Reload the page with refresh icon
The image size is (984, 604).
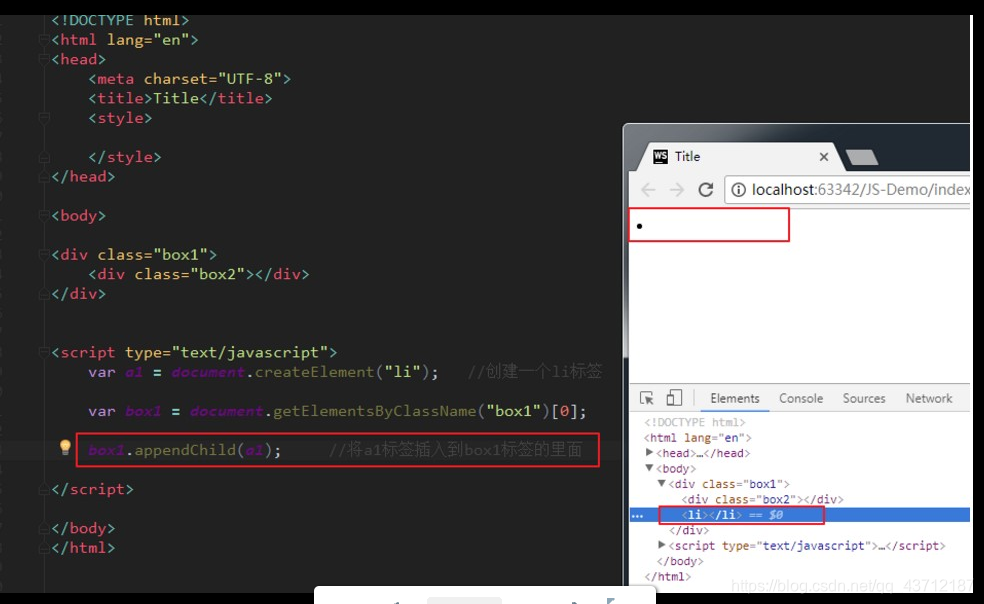click(x=706, y=190)
